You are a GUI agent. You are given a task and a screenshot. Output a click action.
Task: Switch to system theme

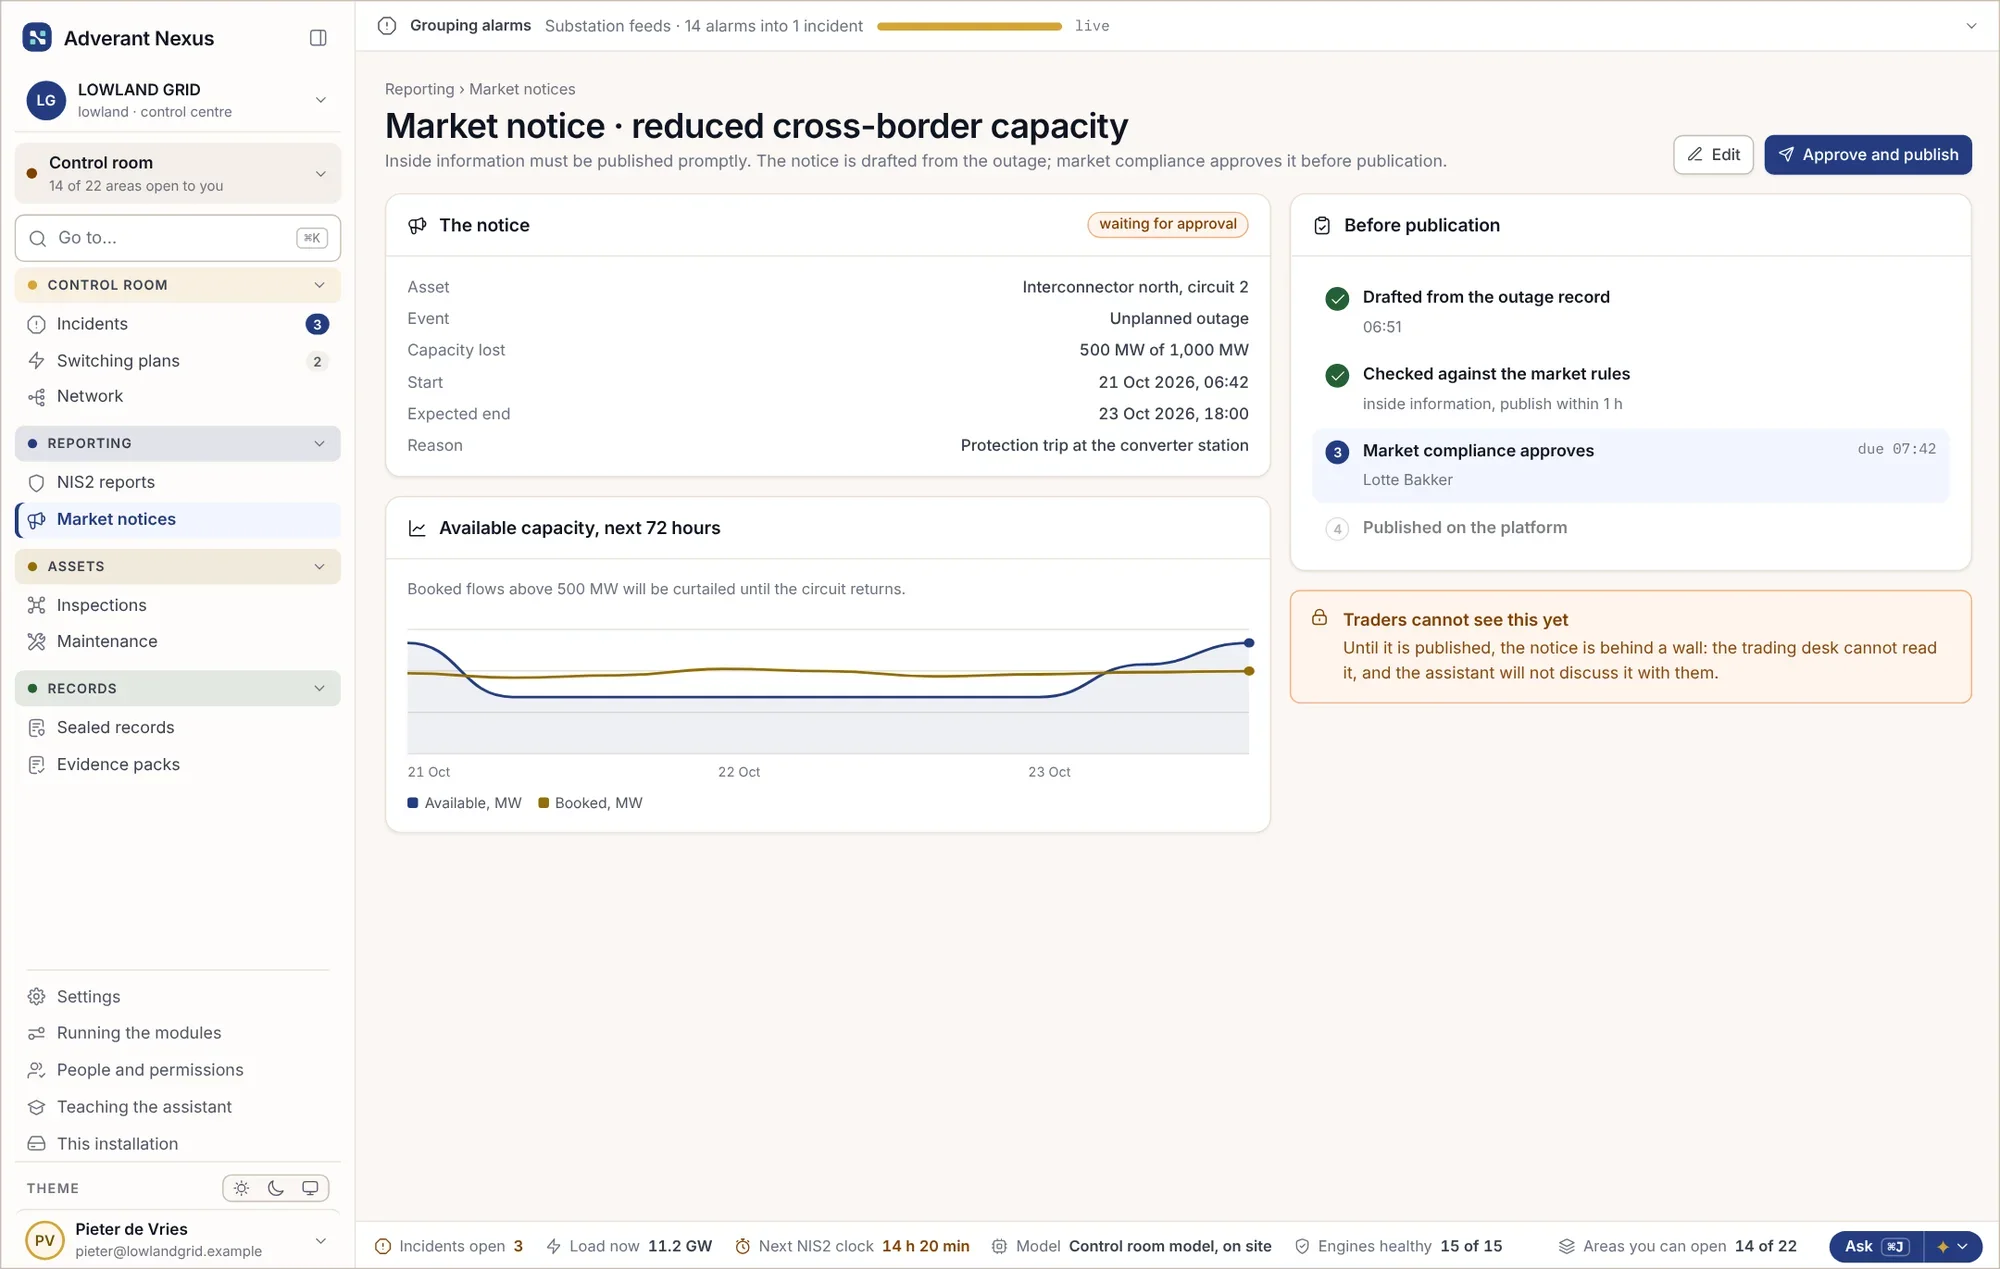pos(310,1188)
